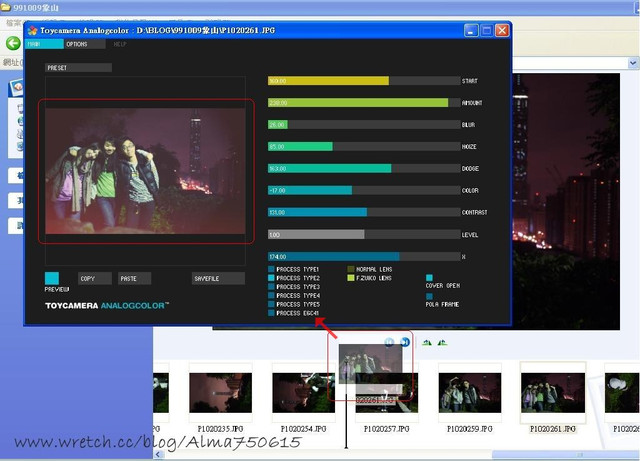This screenshot has width=640, height=461.
Task: Select PROCESS E6C41 option
Action: point(294,313)
